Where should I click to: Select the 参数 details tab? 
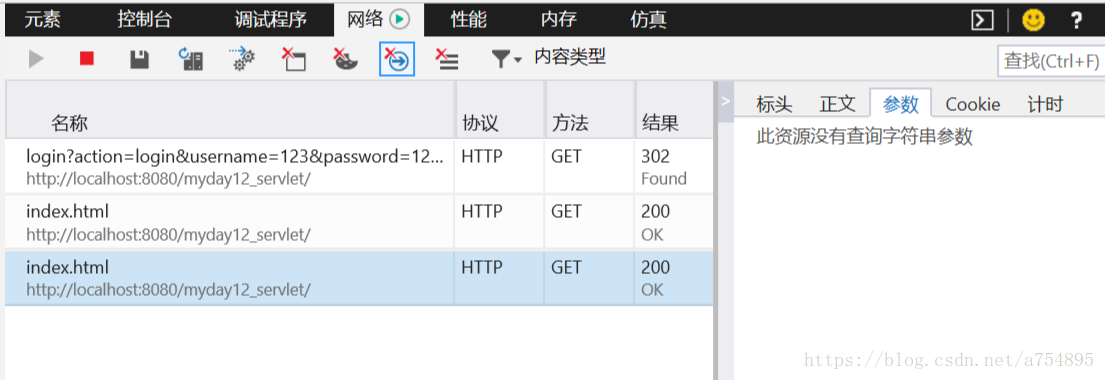(x=901, y=104)
